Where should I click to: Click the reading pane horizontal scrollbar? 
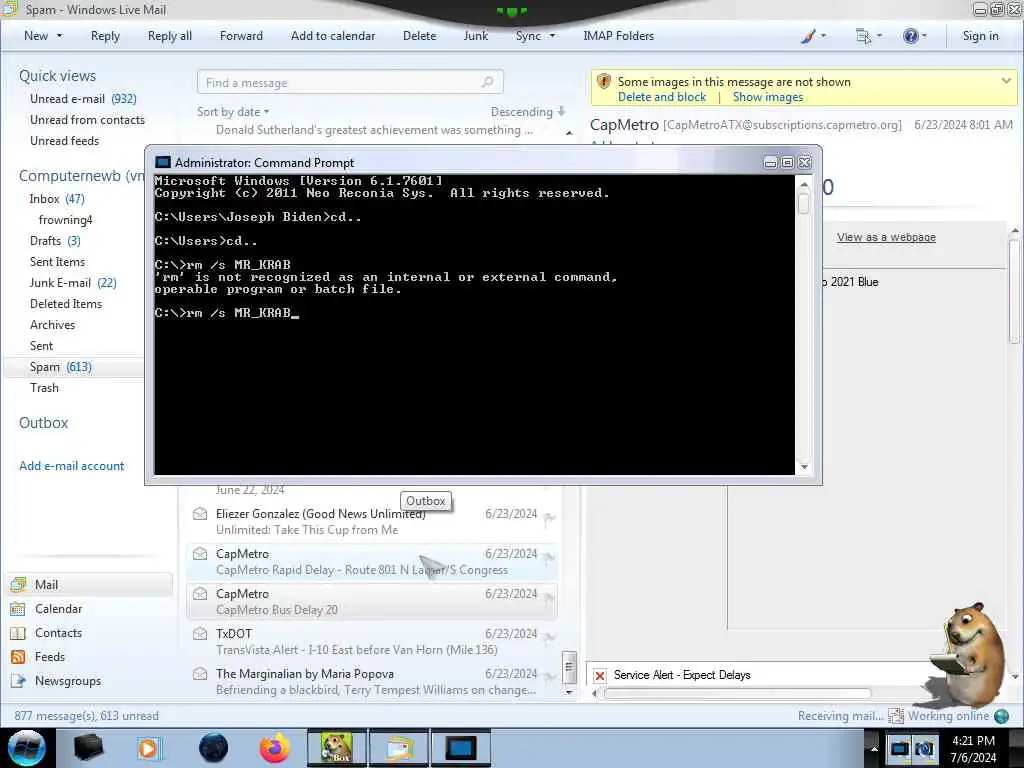[737, 693]
